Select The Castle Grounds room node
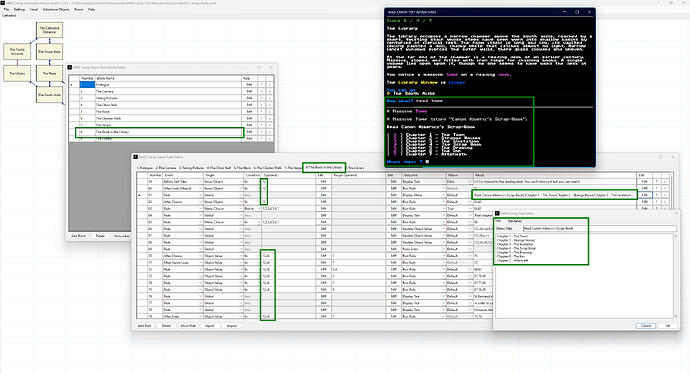 [x=17, y=51]
